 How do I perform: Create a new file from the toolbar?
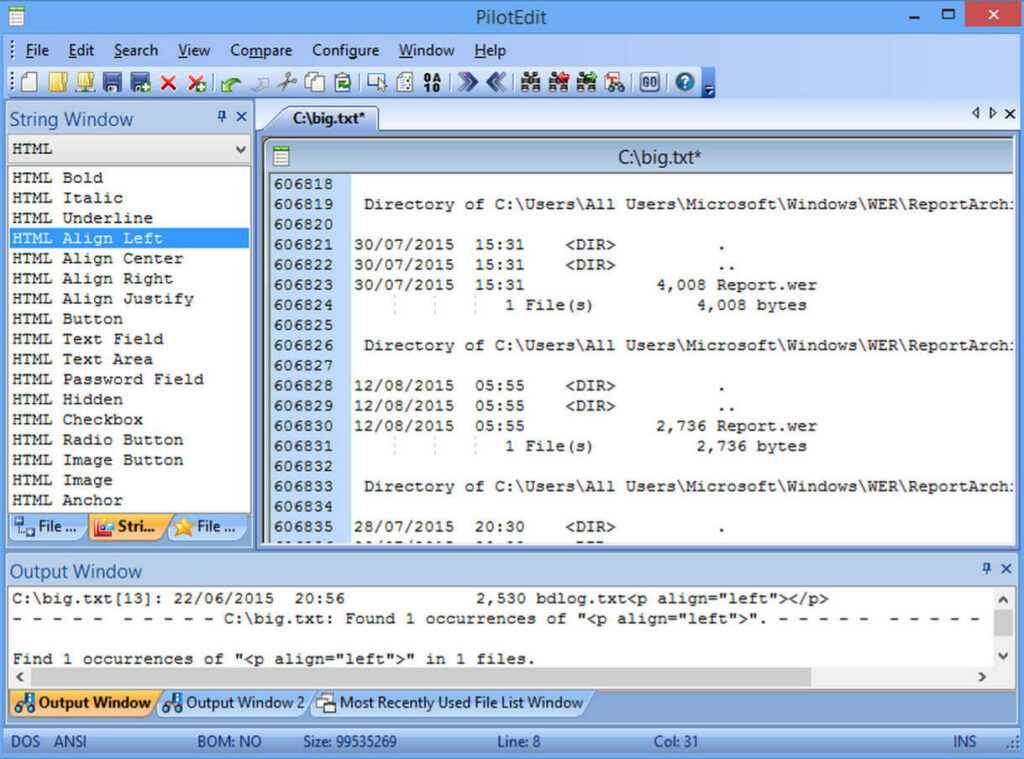30,82
